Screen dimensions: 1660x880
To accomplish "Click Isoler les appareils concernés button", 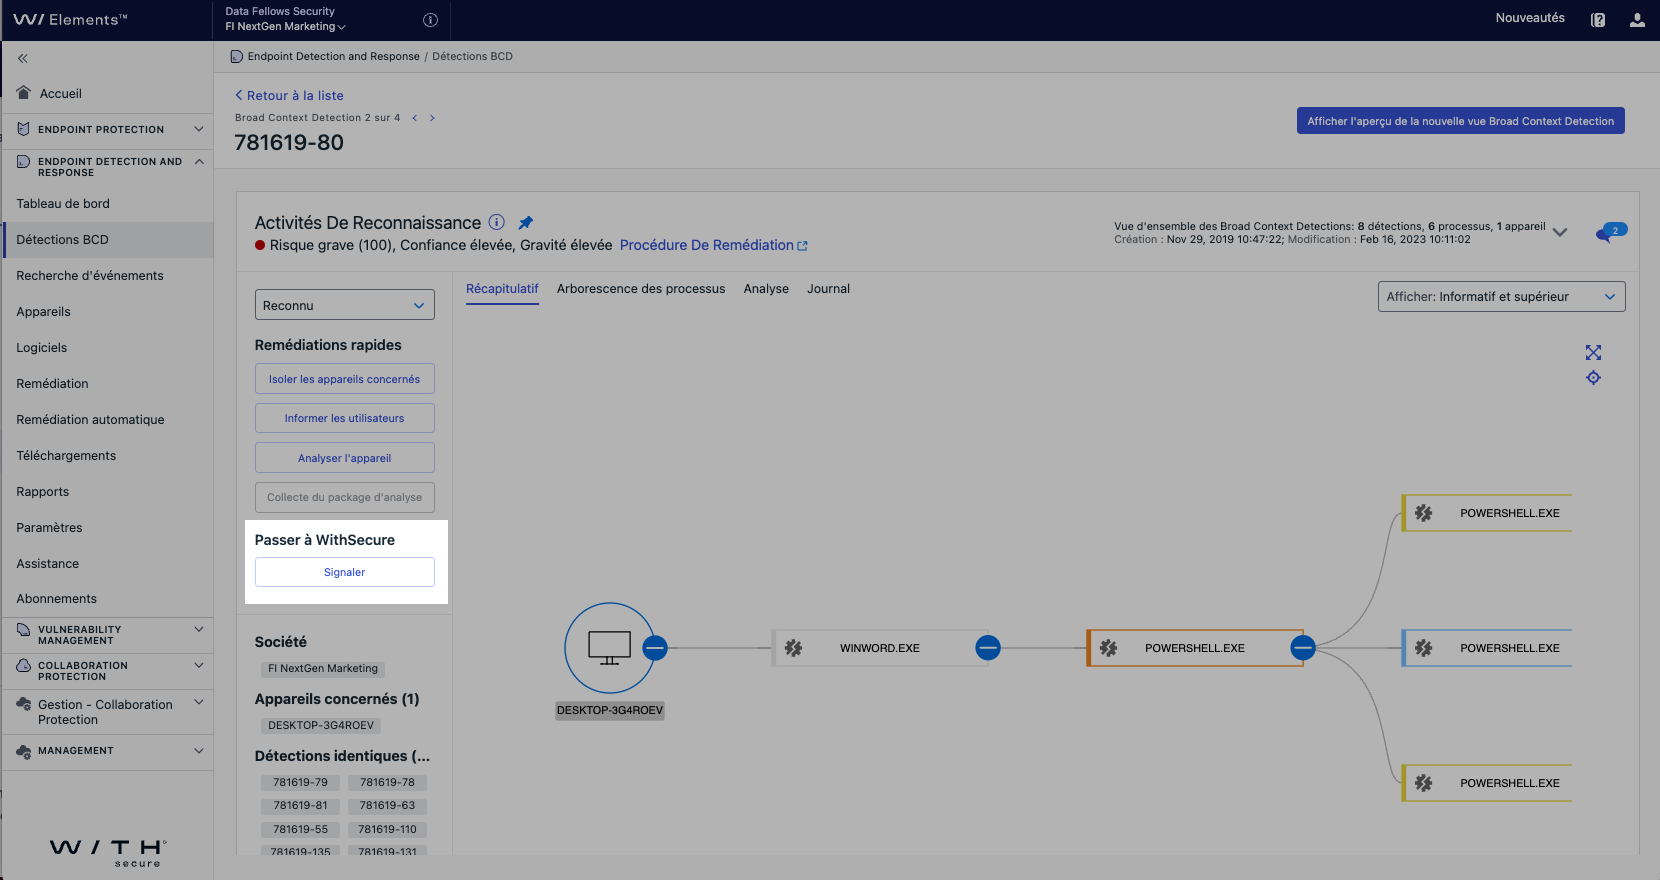I will 344,379.
